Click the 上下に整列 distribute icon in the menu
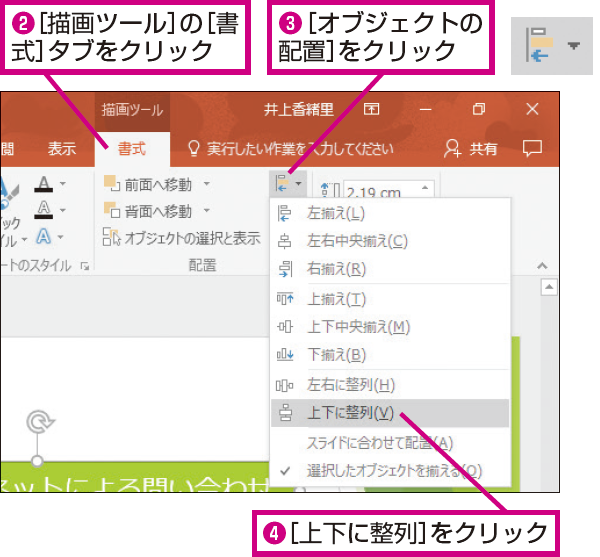Screen dimensions: 600x557 (285, 413)
